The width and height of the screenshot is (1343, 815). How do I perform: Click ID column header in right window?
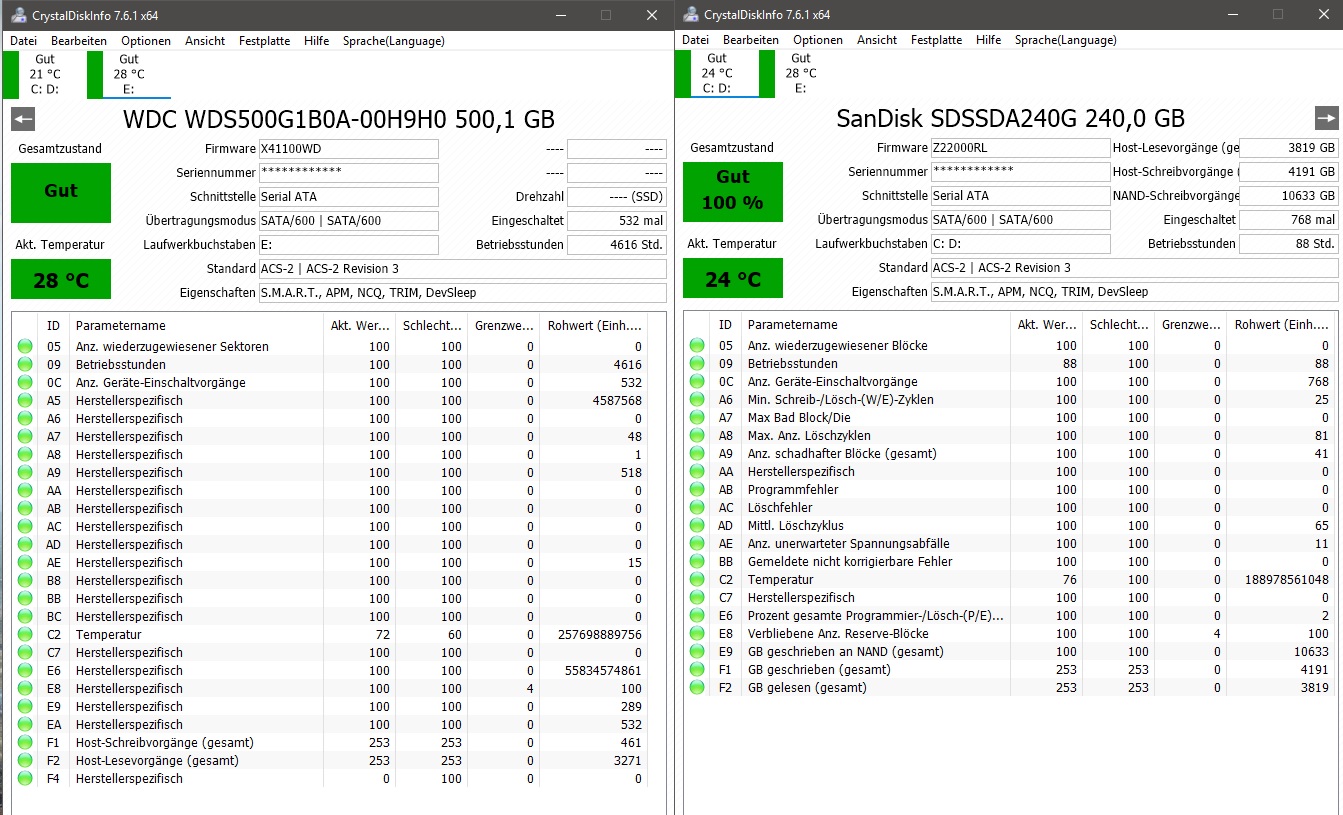pyautogui.click(x=727, y=325)
